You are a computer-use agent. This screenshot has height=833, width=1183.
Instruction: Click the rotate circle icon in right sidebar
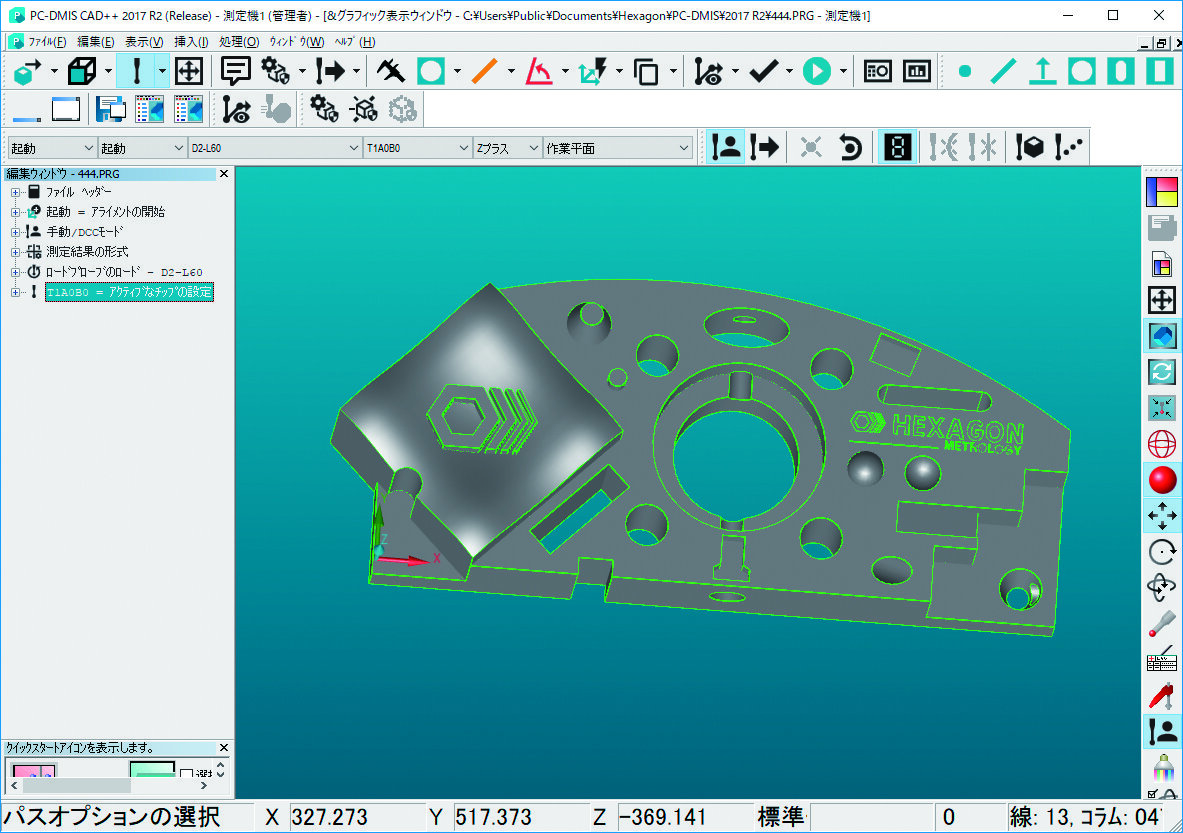click(1162, 552)
